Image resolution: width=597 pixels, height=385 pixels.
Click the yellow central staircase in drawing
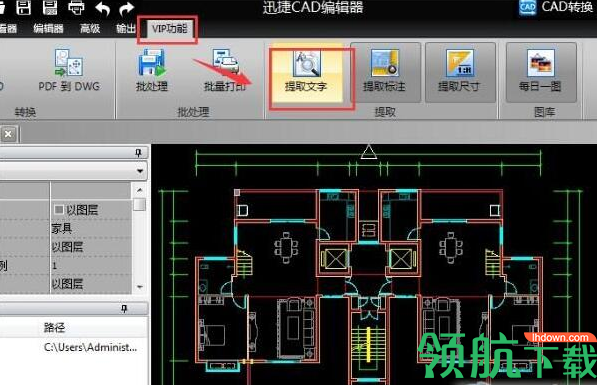coord(368,345)
